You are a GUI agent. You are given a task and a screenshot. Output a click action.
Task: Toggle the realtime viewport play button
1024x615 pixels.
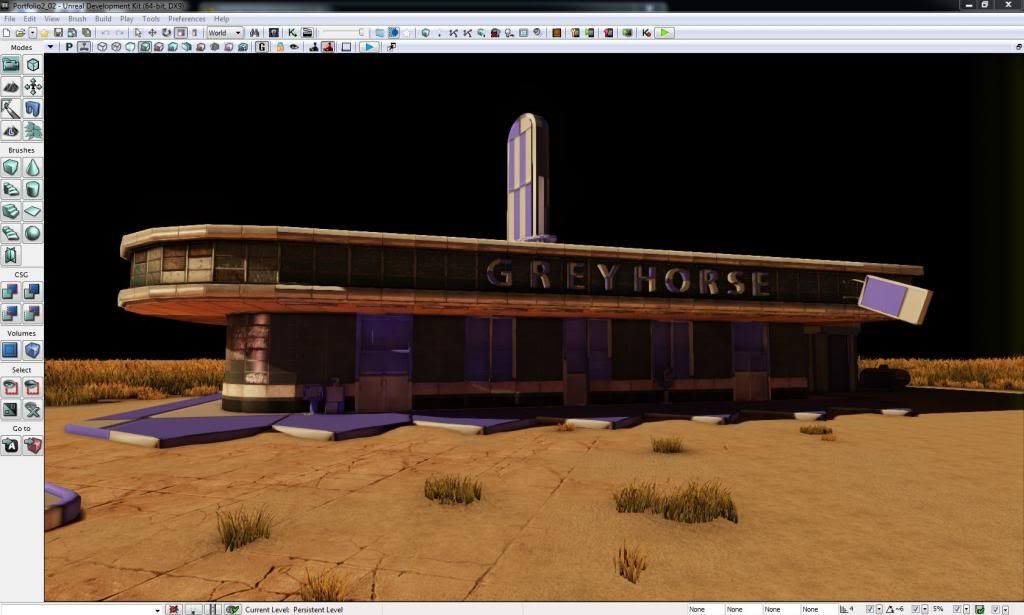368,47
